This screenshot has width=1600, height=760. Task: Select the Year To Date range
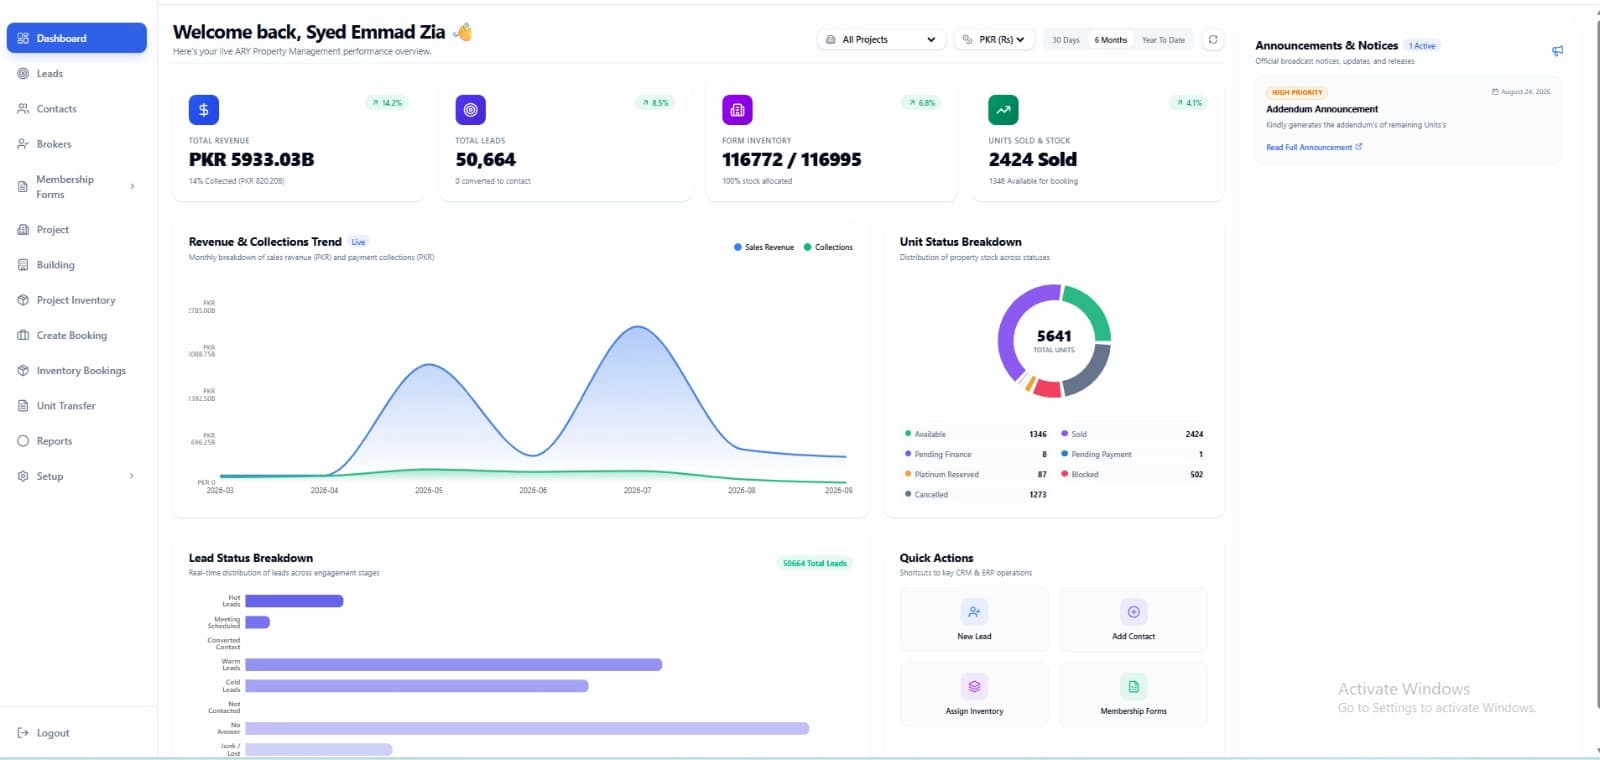point(1163,40)
